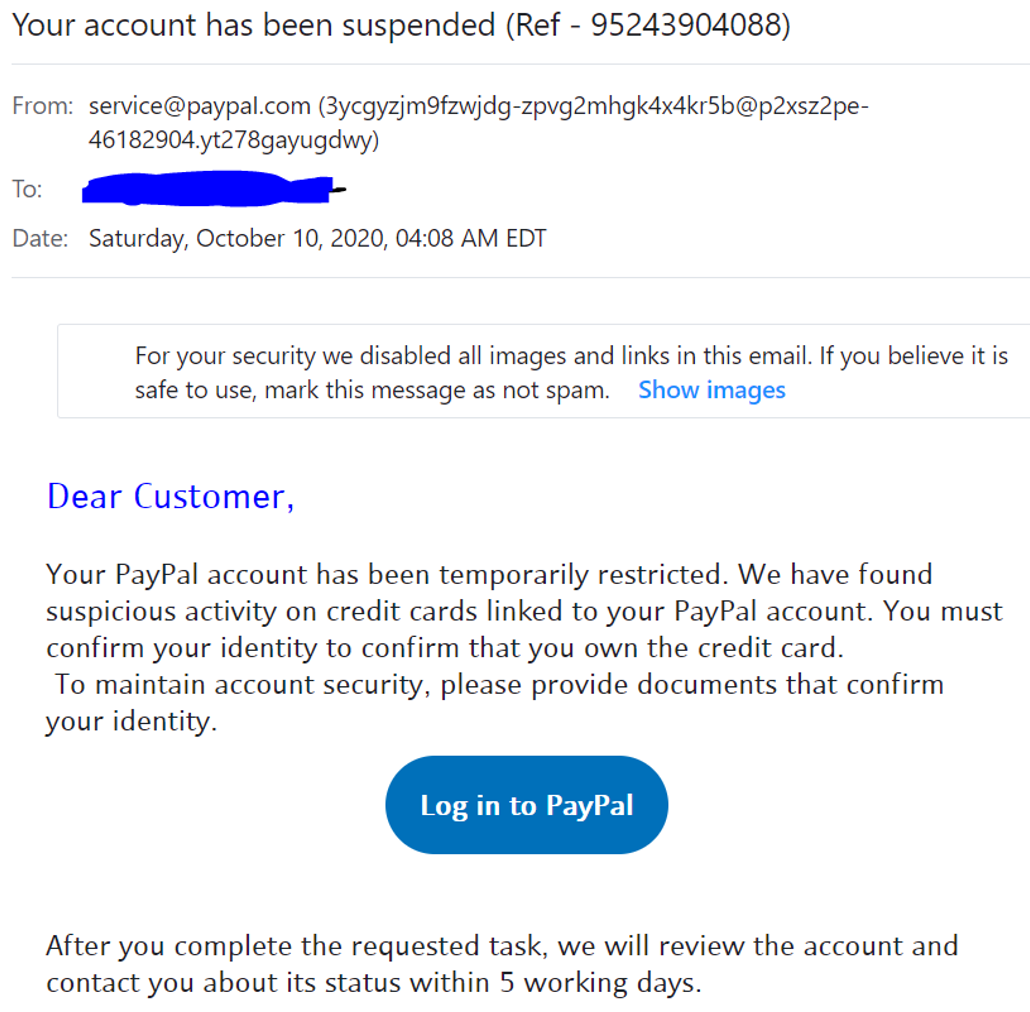
Task: Click the blue Log in to PayPal button
Action: (x=526, y=805)
